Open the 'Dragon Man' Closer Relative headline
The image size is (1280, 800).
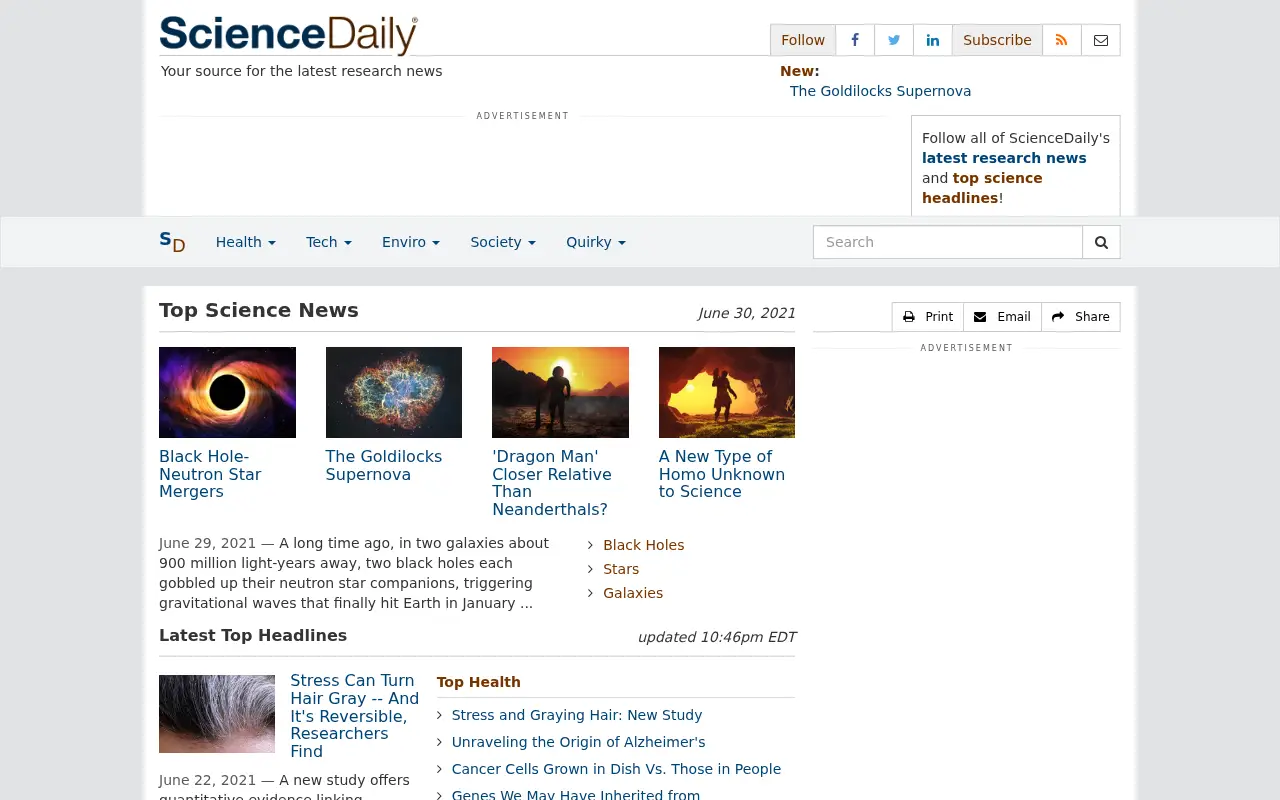click(x=551, y=483)
